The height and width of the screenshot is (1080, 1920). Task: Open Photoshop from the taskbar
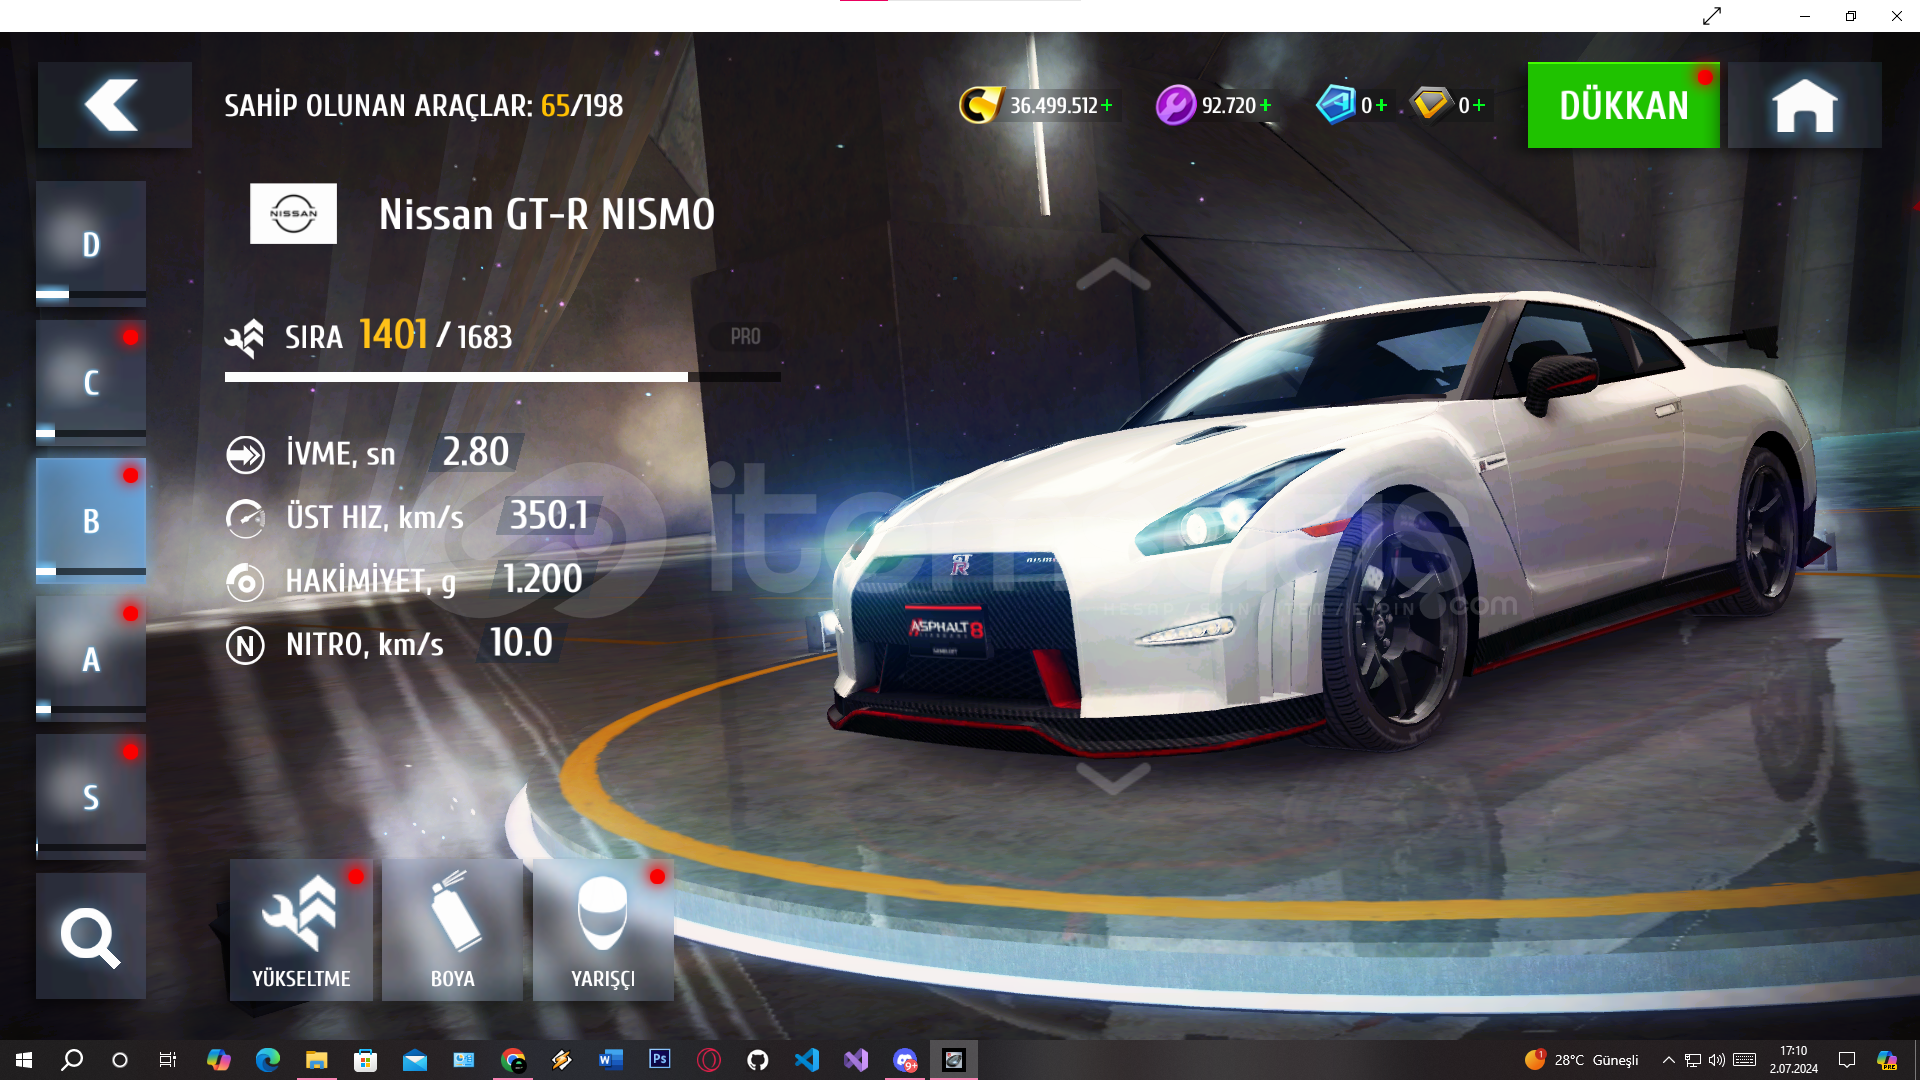click(659, 1060)
